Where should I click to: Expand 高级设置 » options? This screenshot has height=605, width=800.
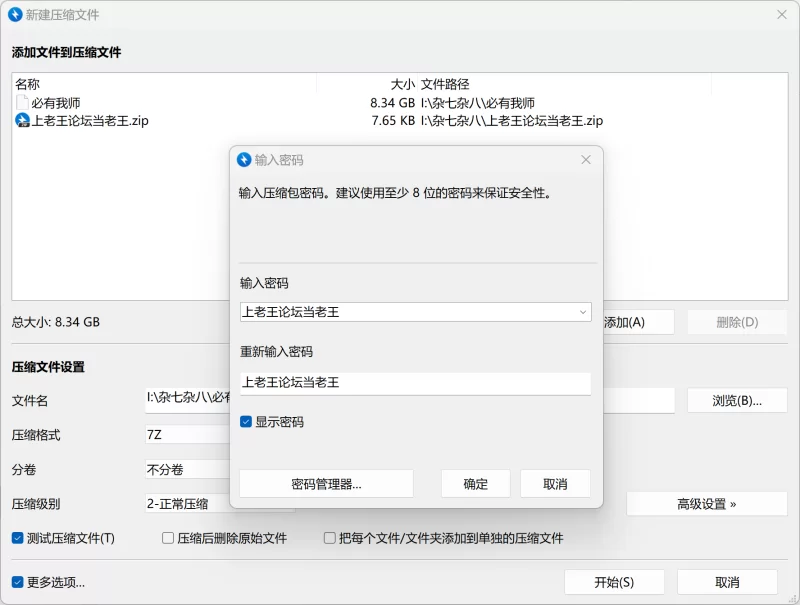(x=707, y=504)
